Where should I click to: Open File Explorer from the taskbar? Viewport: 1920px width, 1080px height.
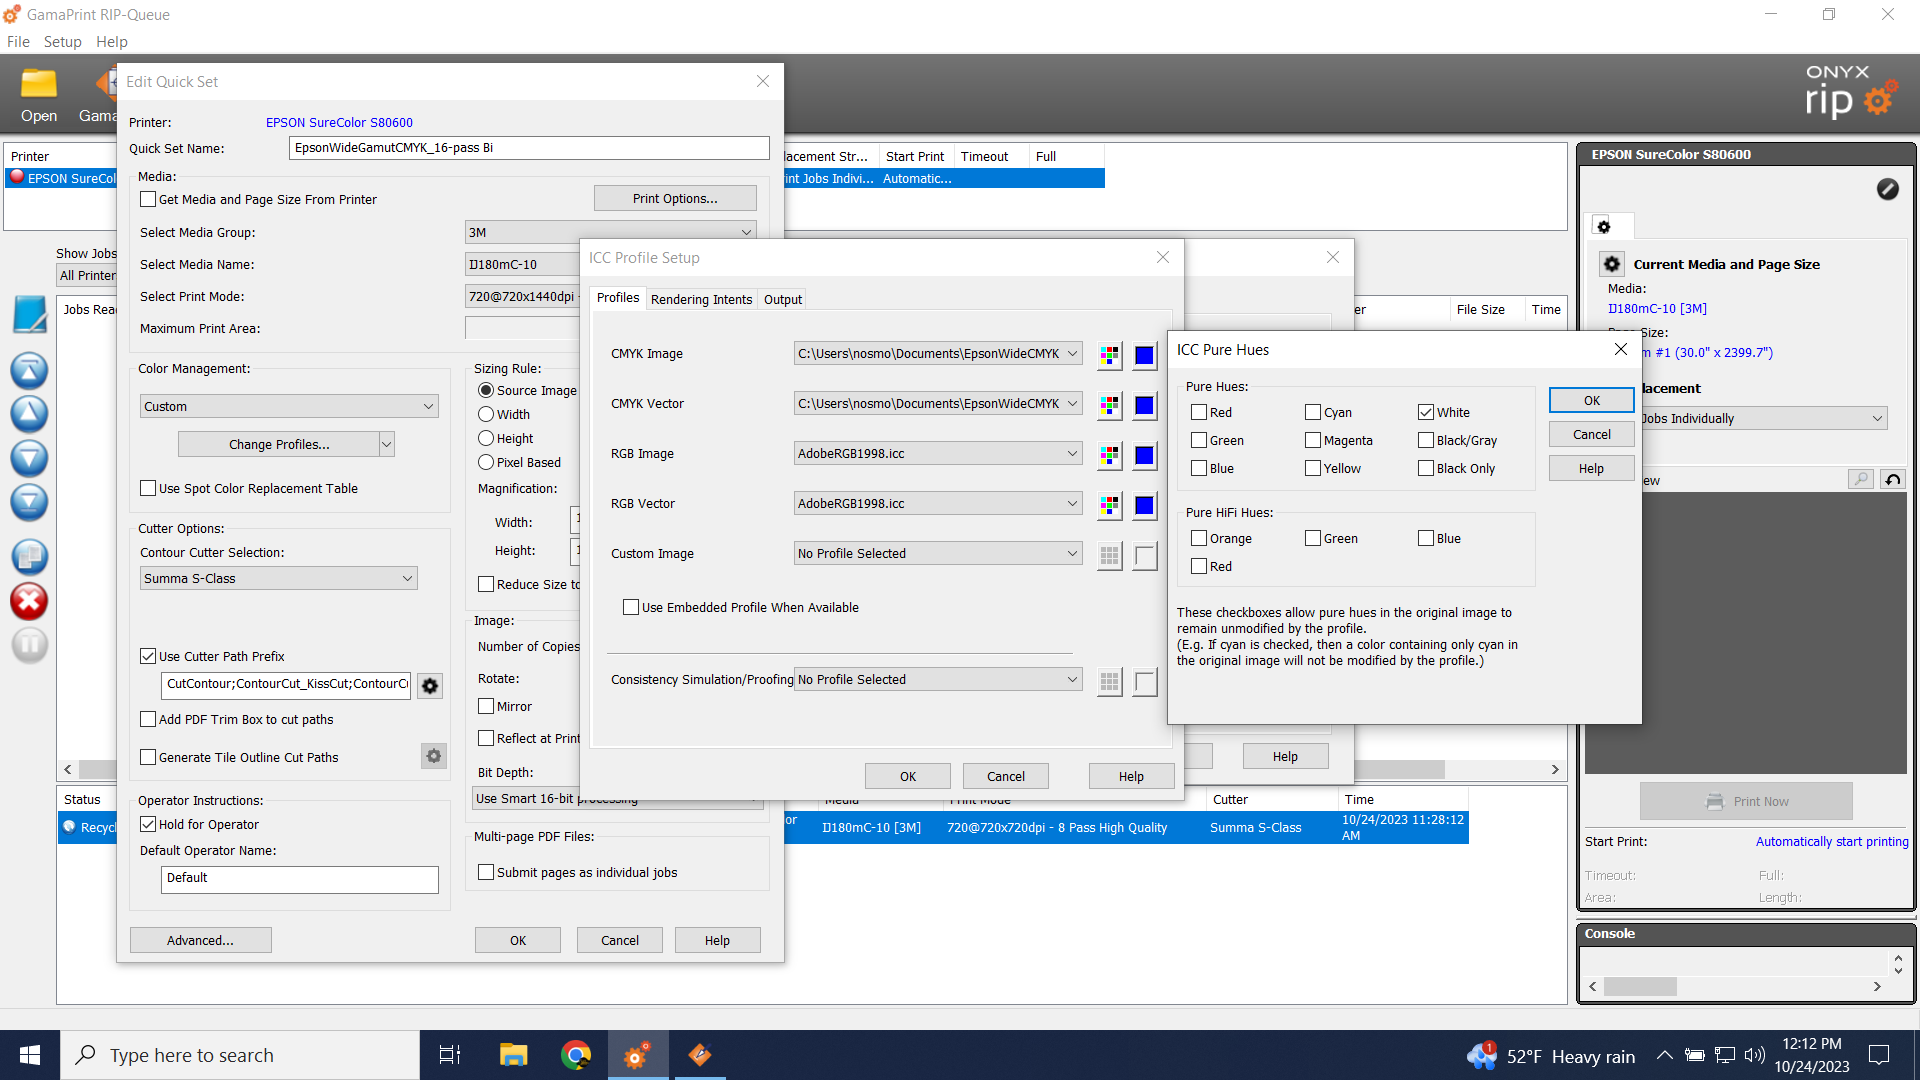513,1055
